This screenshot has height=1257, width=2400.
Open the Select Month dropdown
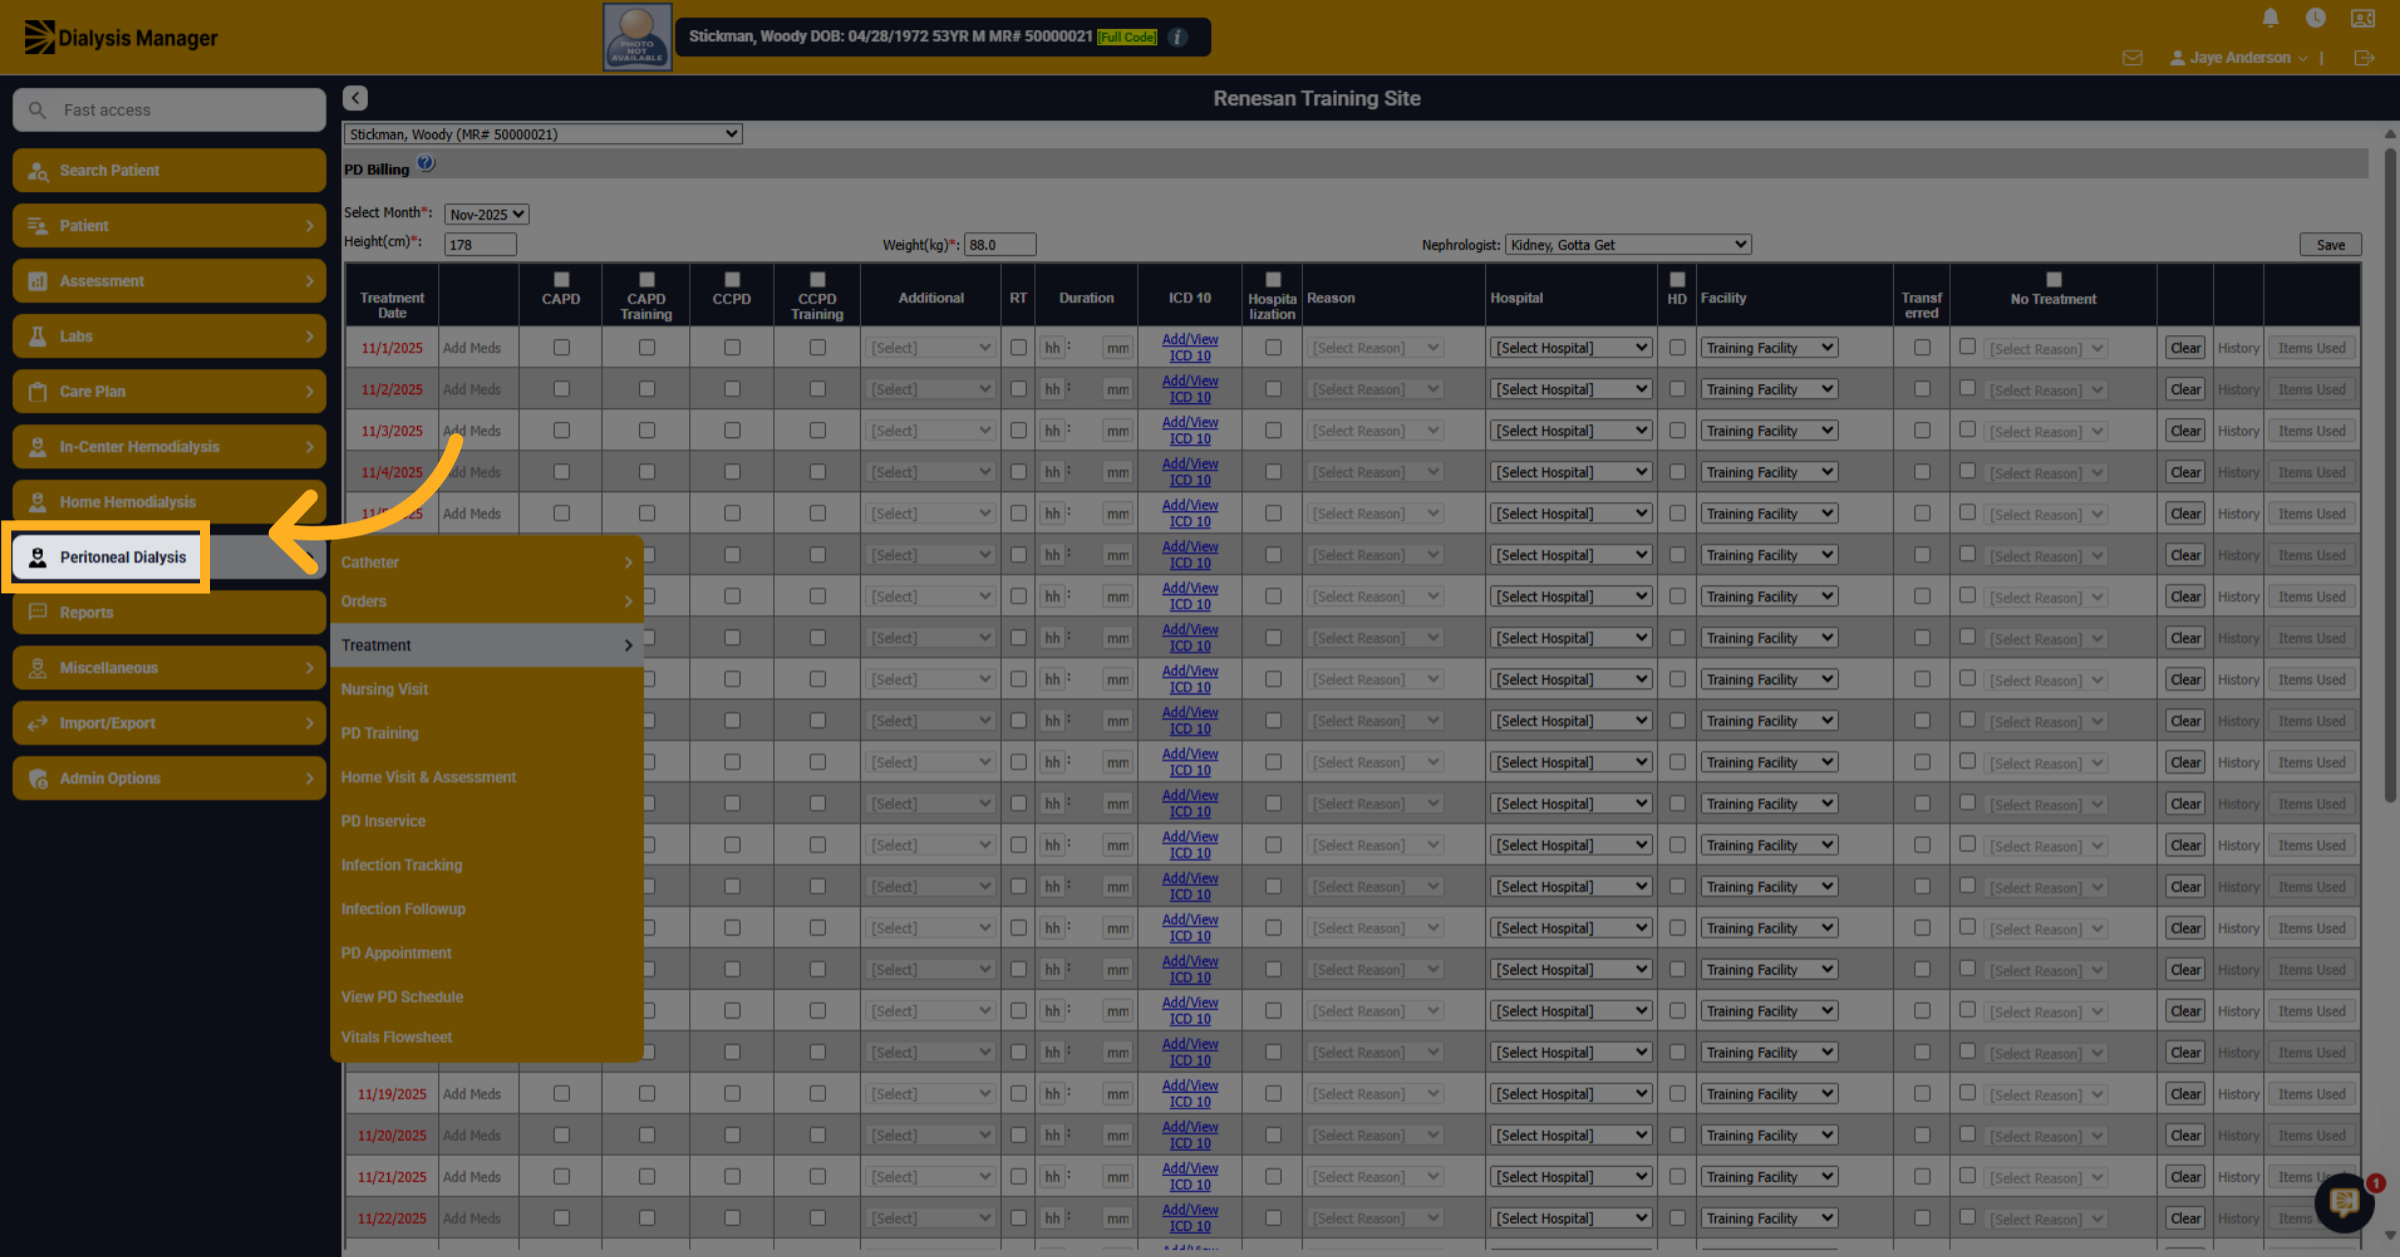click(486, 214)
